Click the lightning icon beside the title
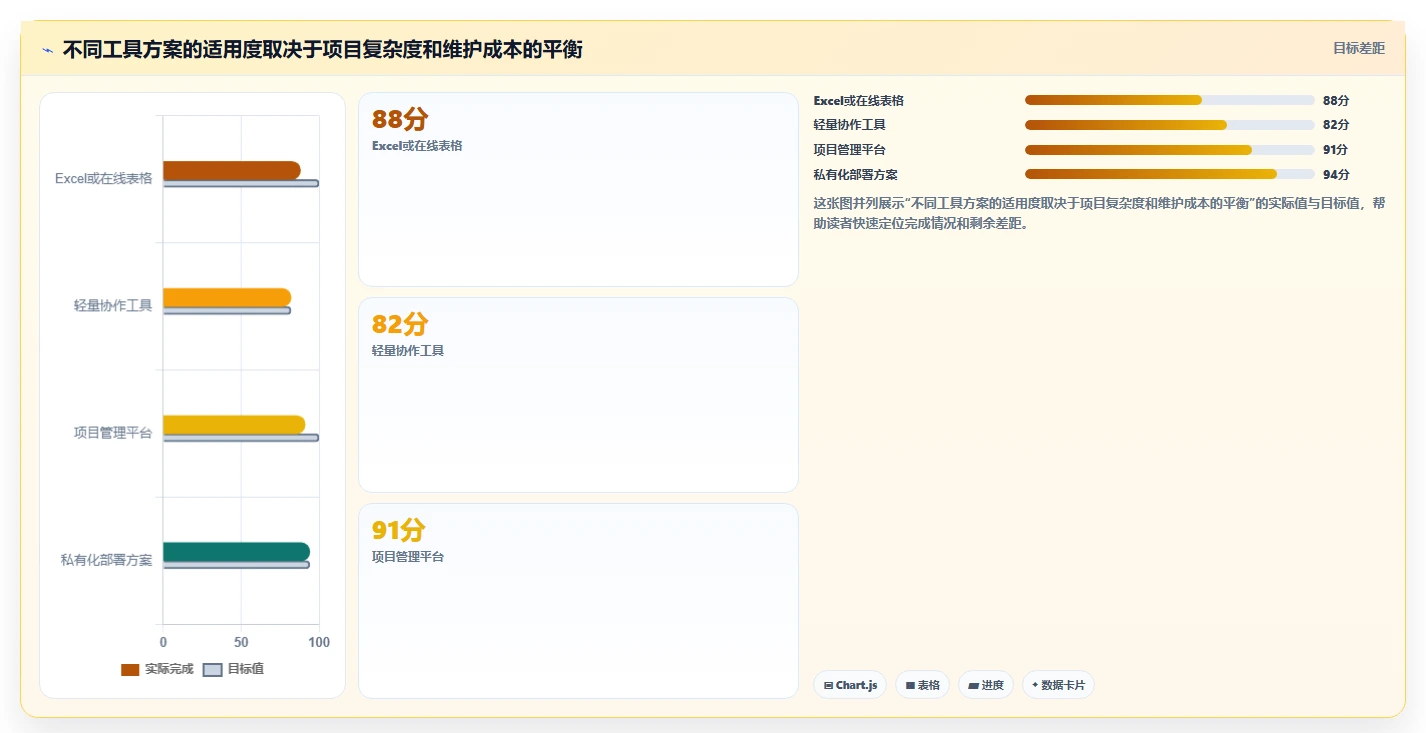The image size is (1426, 733). (x=47, y=50)
